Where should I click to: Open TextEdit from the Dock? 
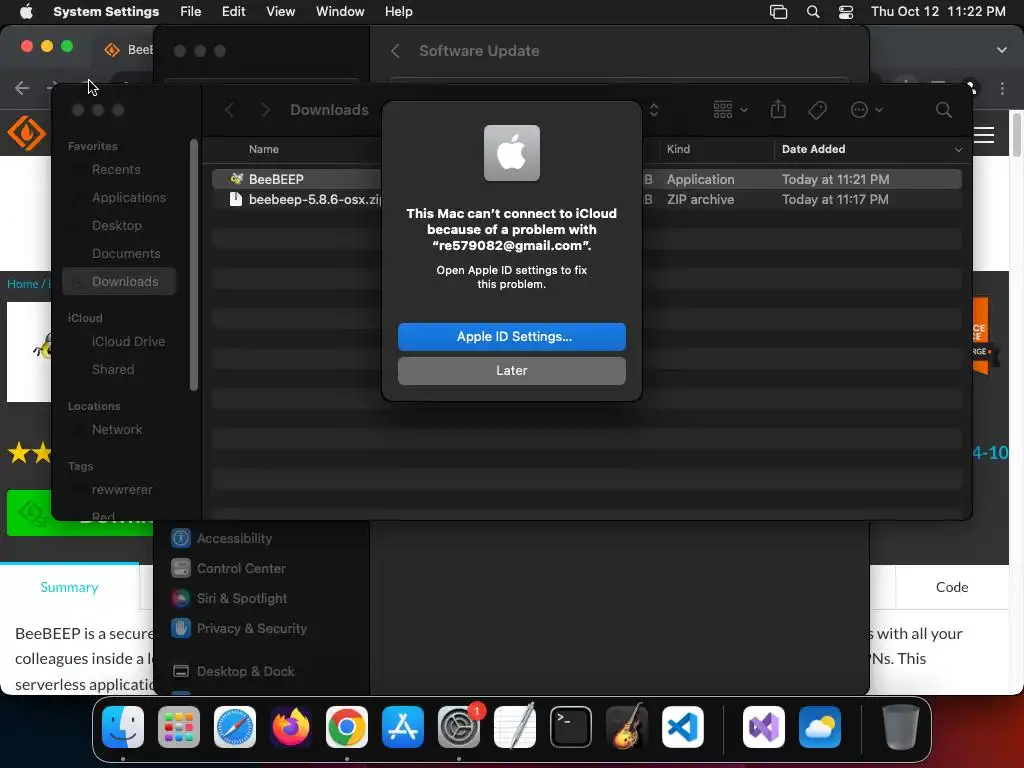[515, 727]
